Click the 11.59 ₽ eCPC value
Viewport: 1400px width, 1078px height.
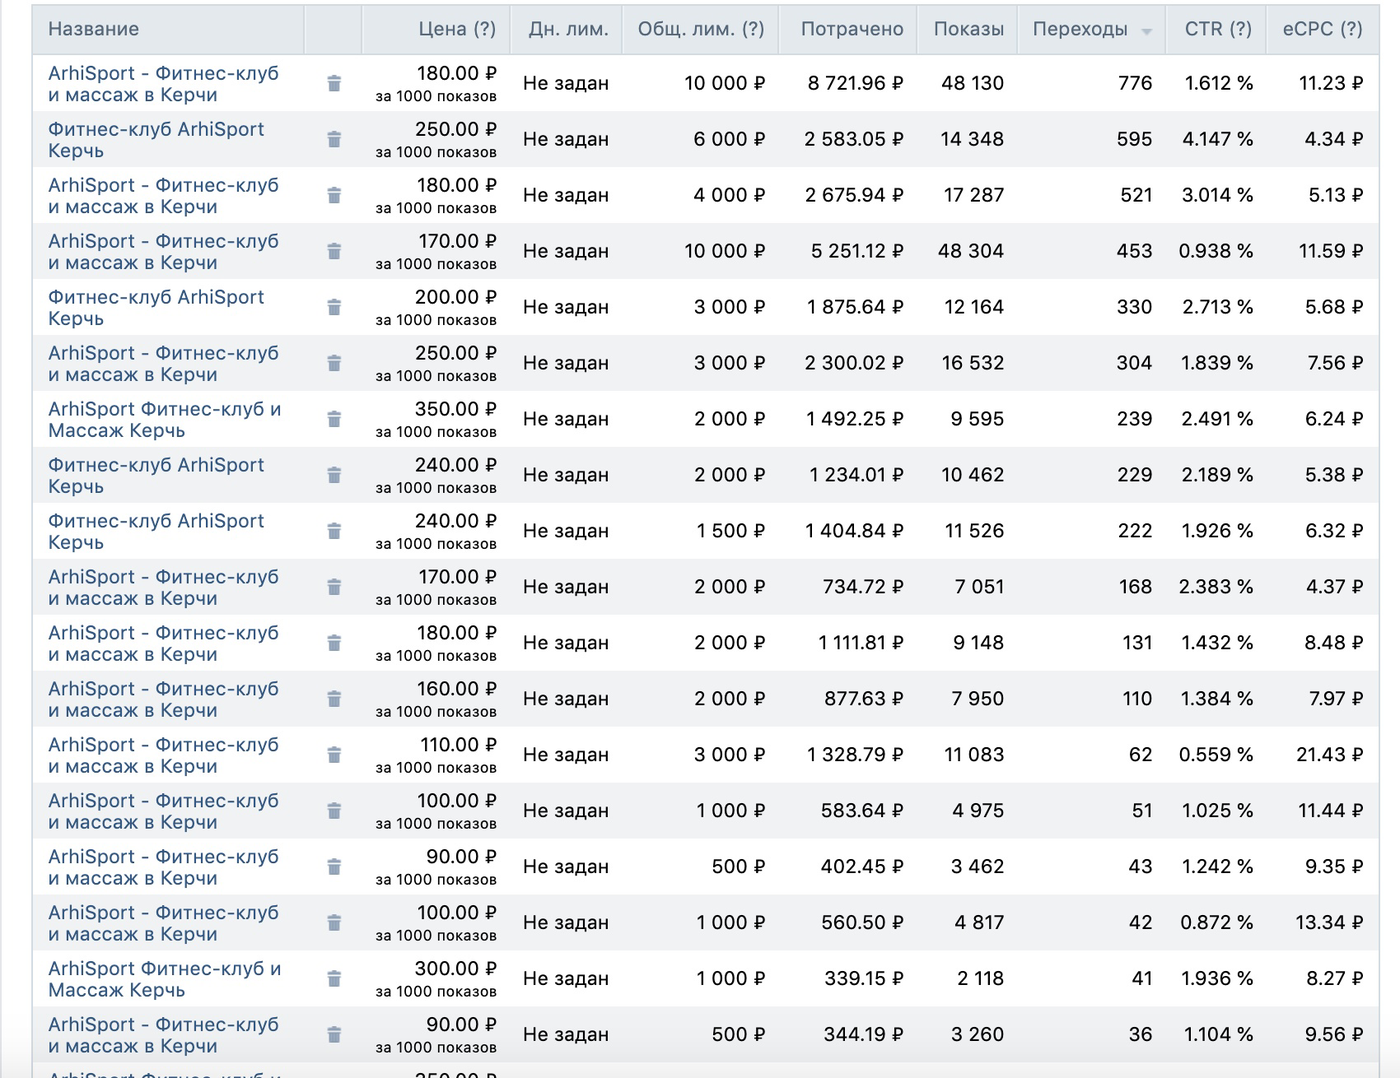click(x=1331, y=252)
